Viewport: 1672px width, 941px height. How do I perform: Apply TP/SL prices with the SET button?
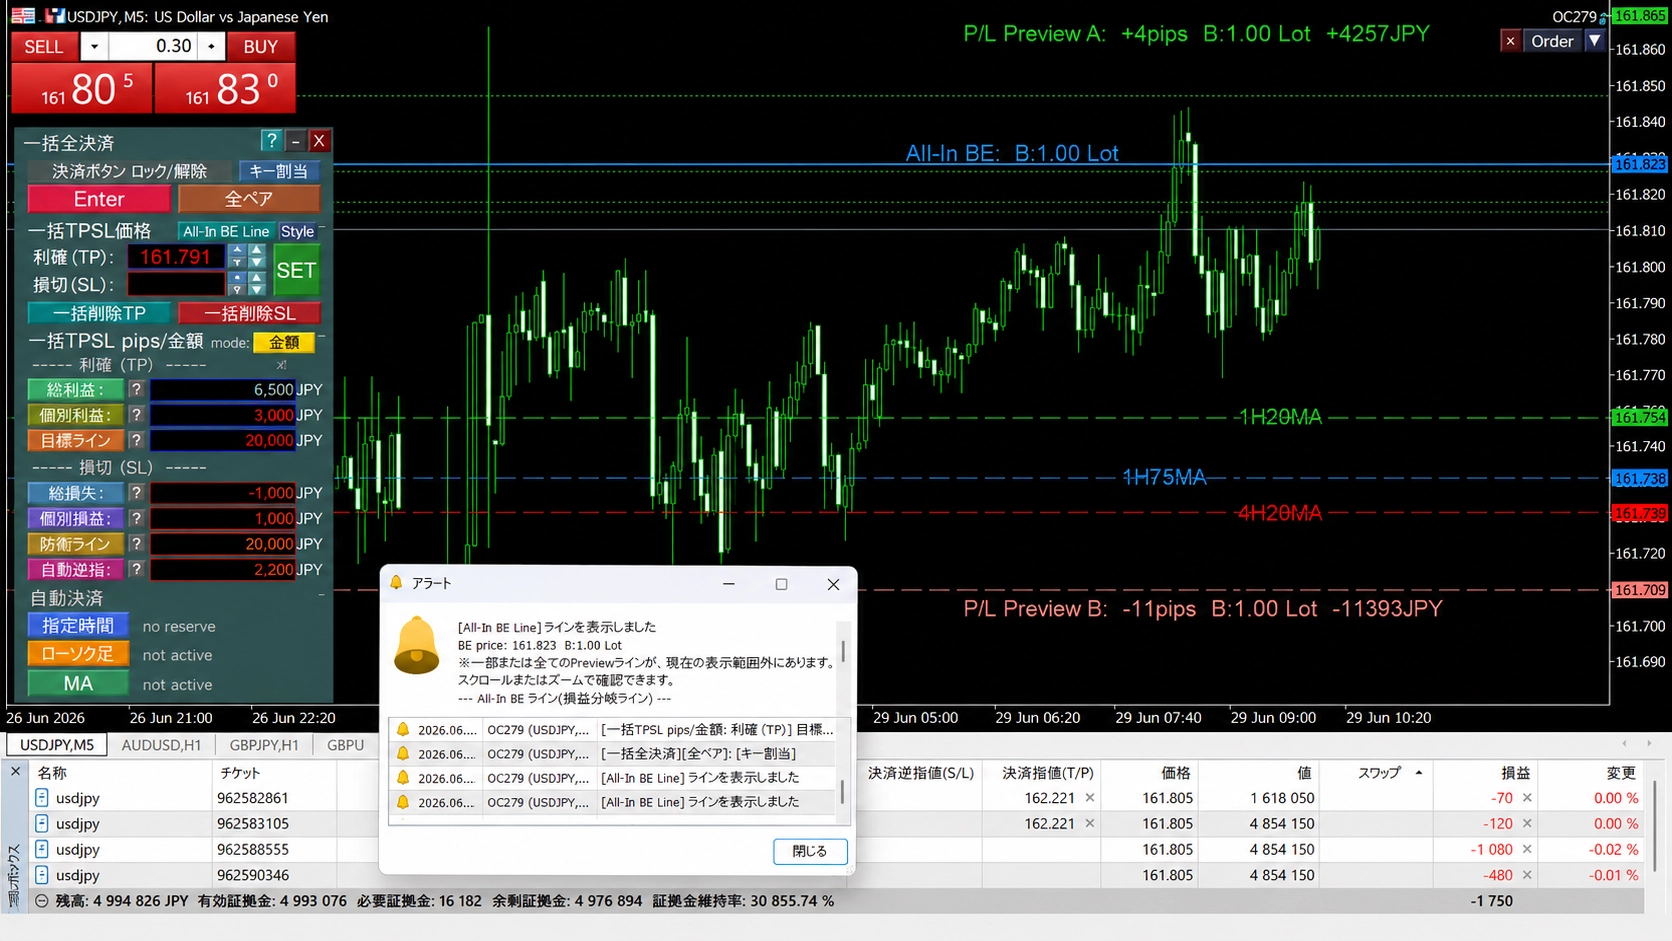click(x=296, y=270)
